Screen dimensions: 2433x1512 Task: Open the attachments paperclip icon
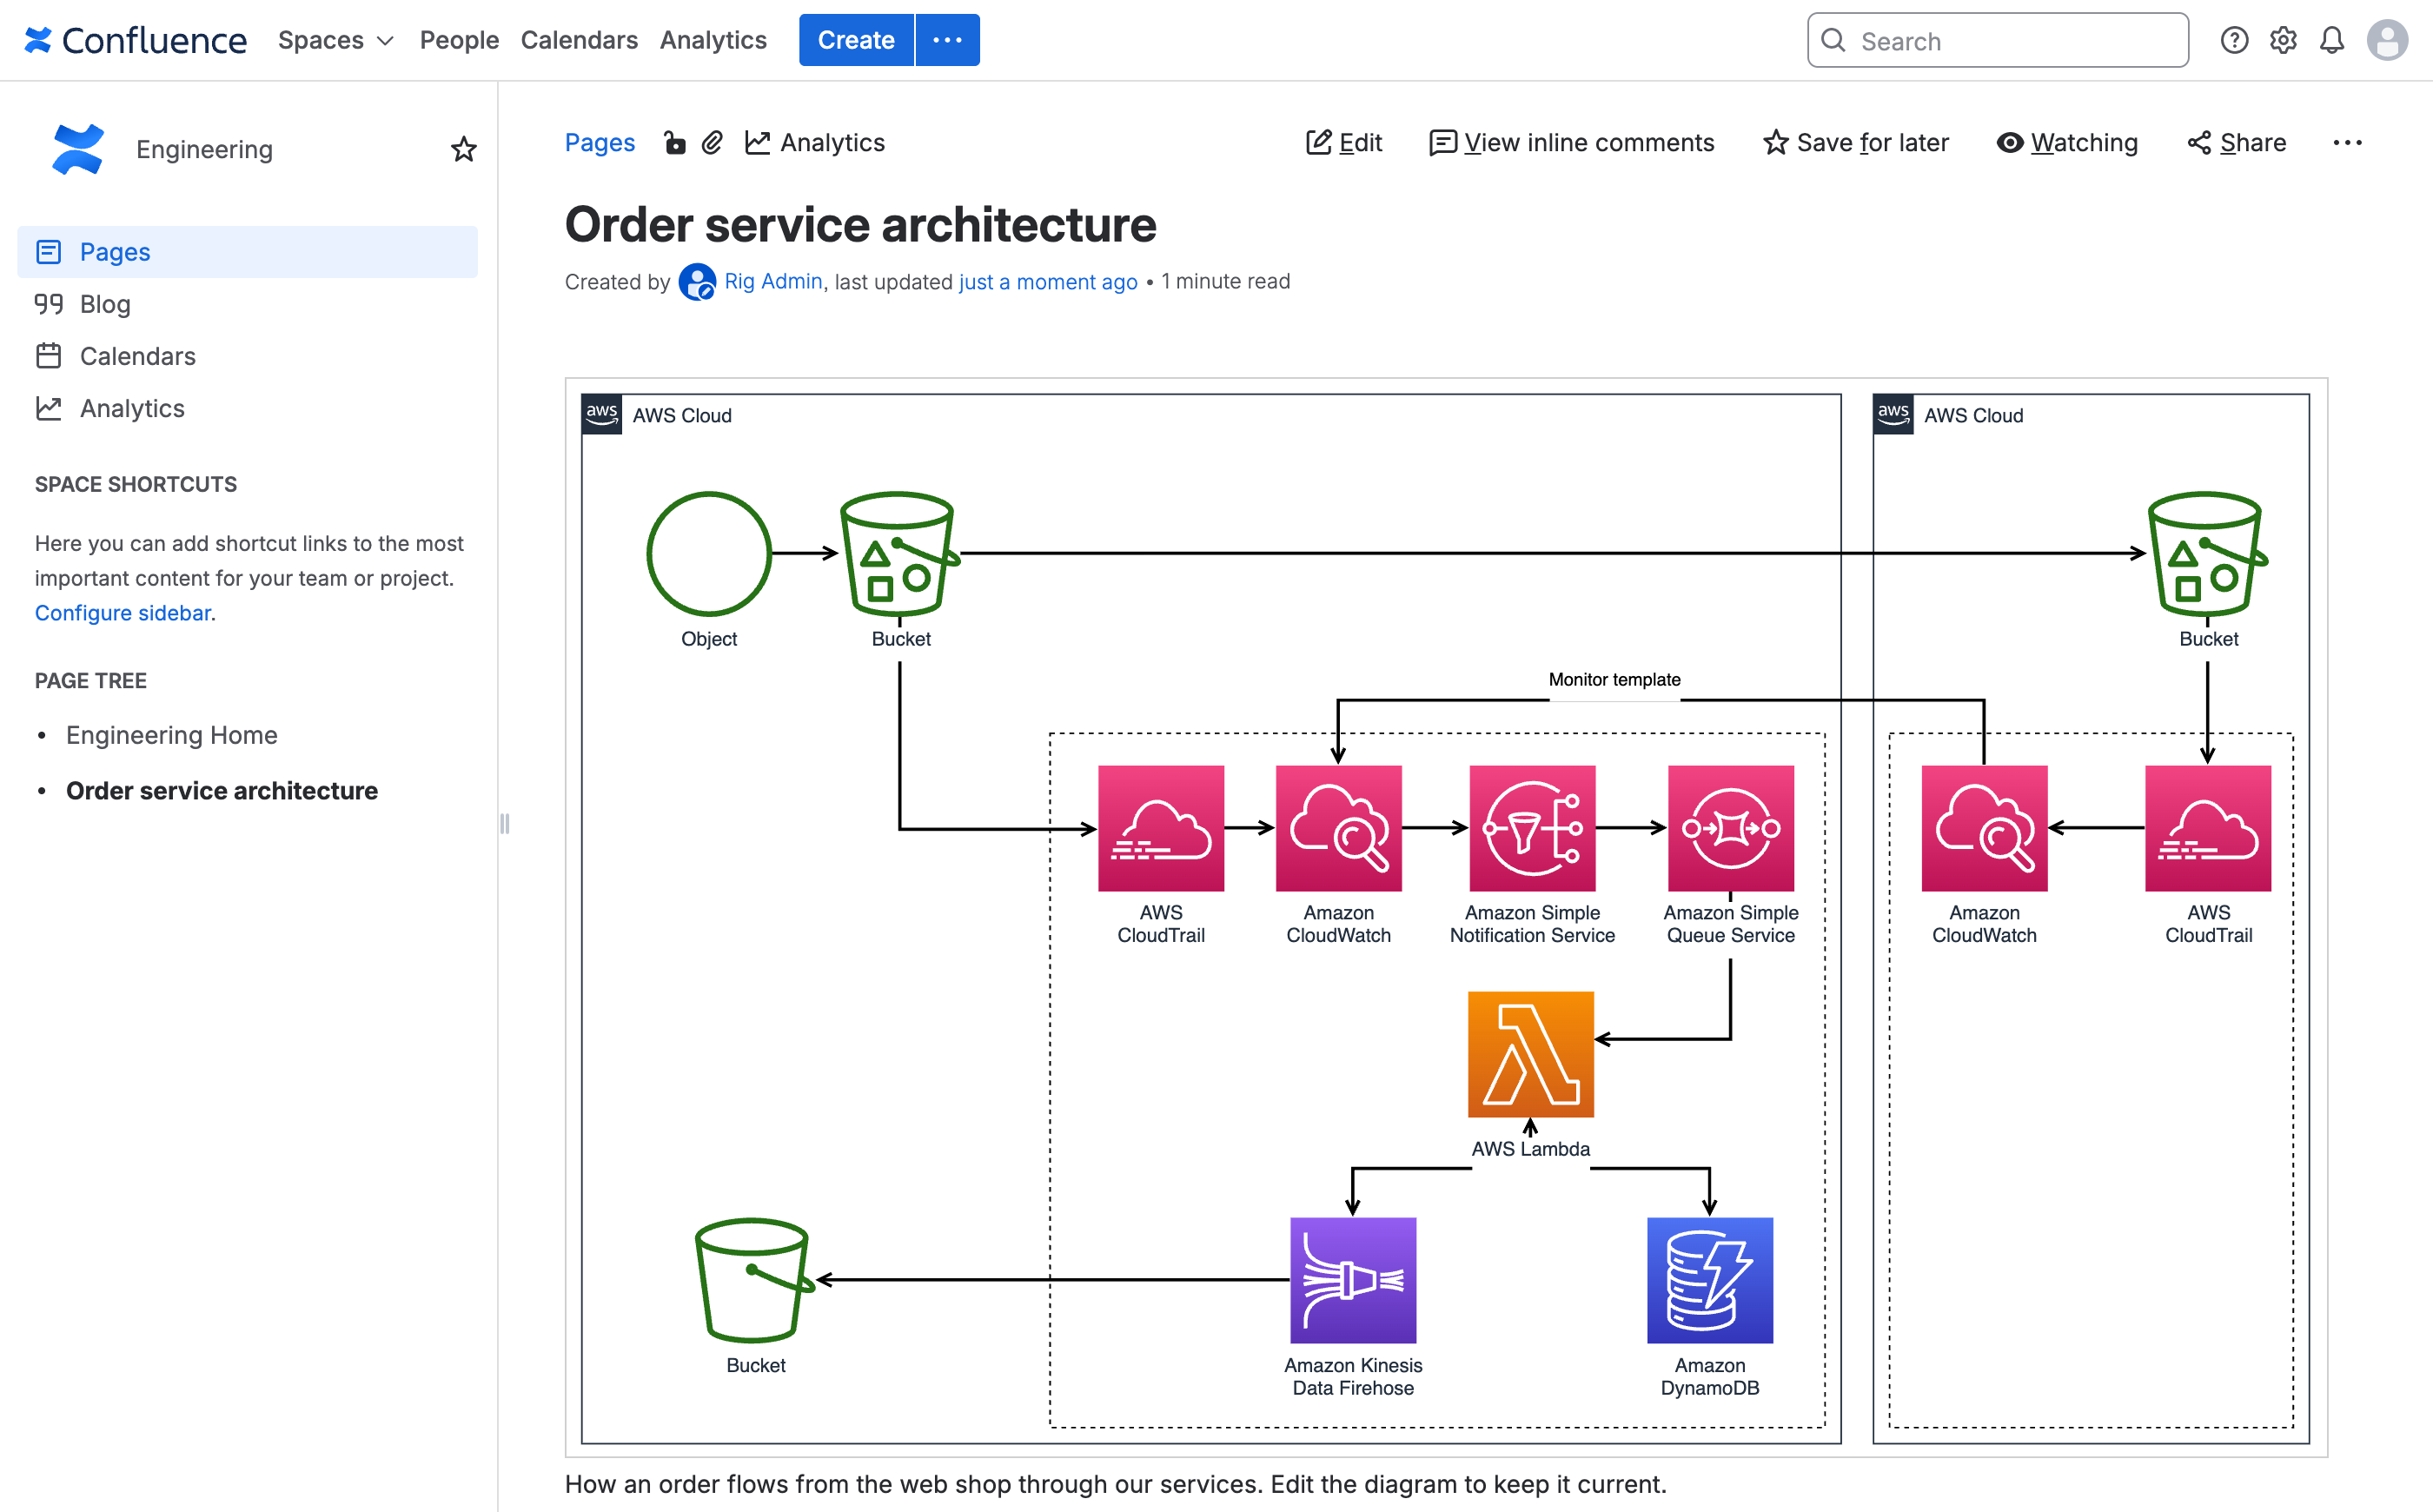coord(712,143)
